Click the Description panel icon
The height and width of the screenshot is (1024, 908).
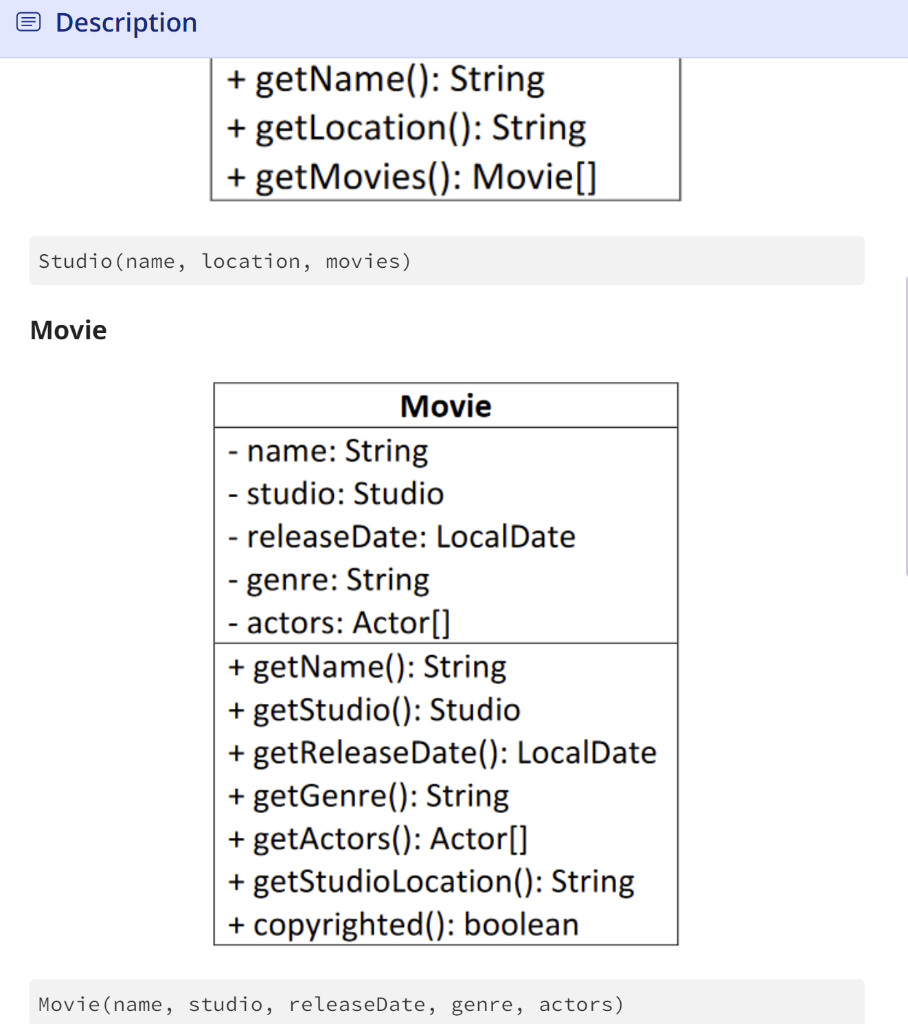click(28, 22)
